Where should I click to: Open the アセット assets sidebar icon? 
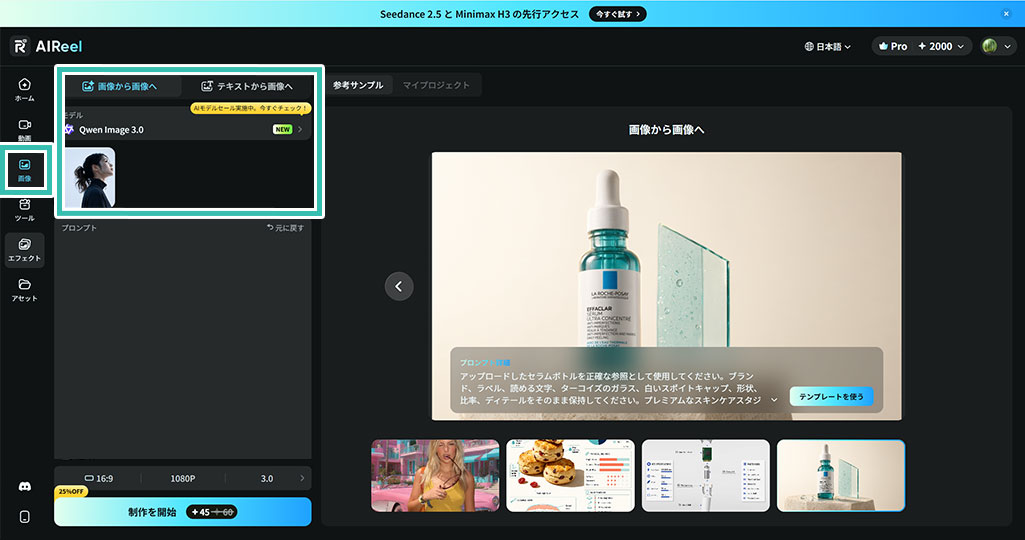(x=24, y=290)
